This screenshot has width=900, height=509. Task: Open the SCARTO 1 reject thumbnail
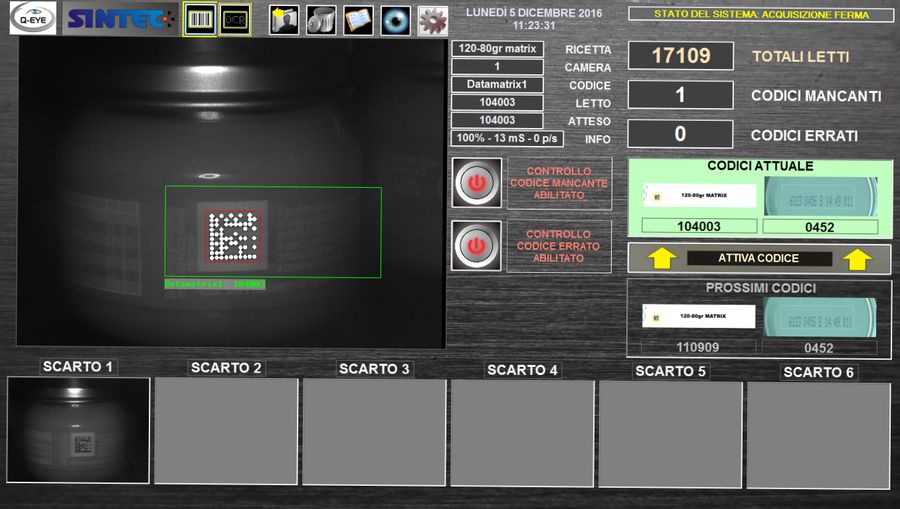[x=79, y=430]
